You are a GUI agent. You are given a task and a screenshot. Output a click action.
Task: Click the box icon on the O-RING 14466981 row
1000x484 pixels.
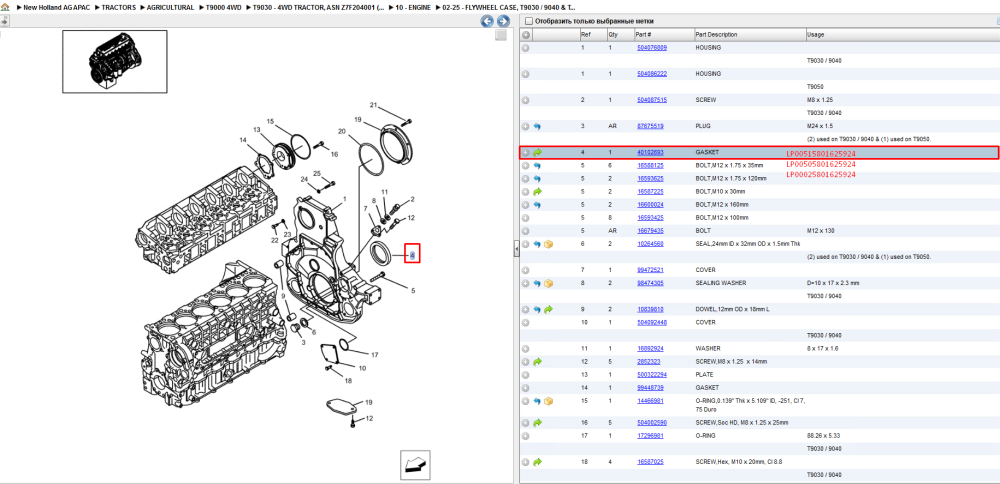pyautogui.click(x=548, y=401)
